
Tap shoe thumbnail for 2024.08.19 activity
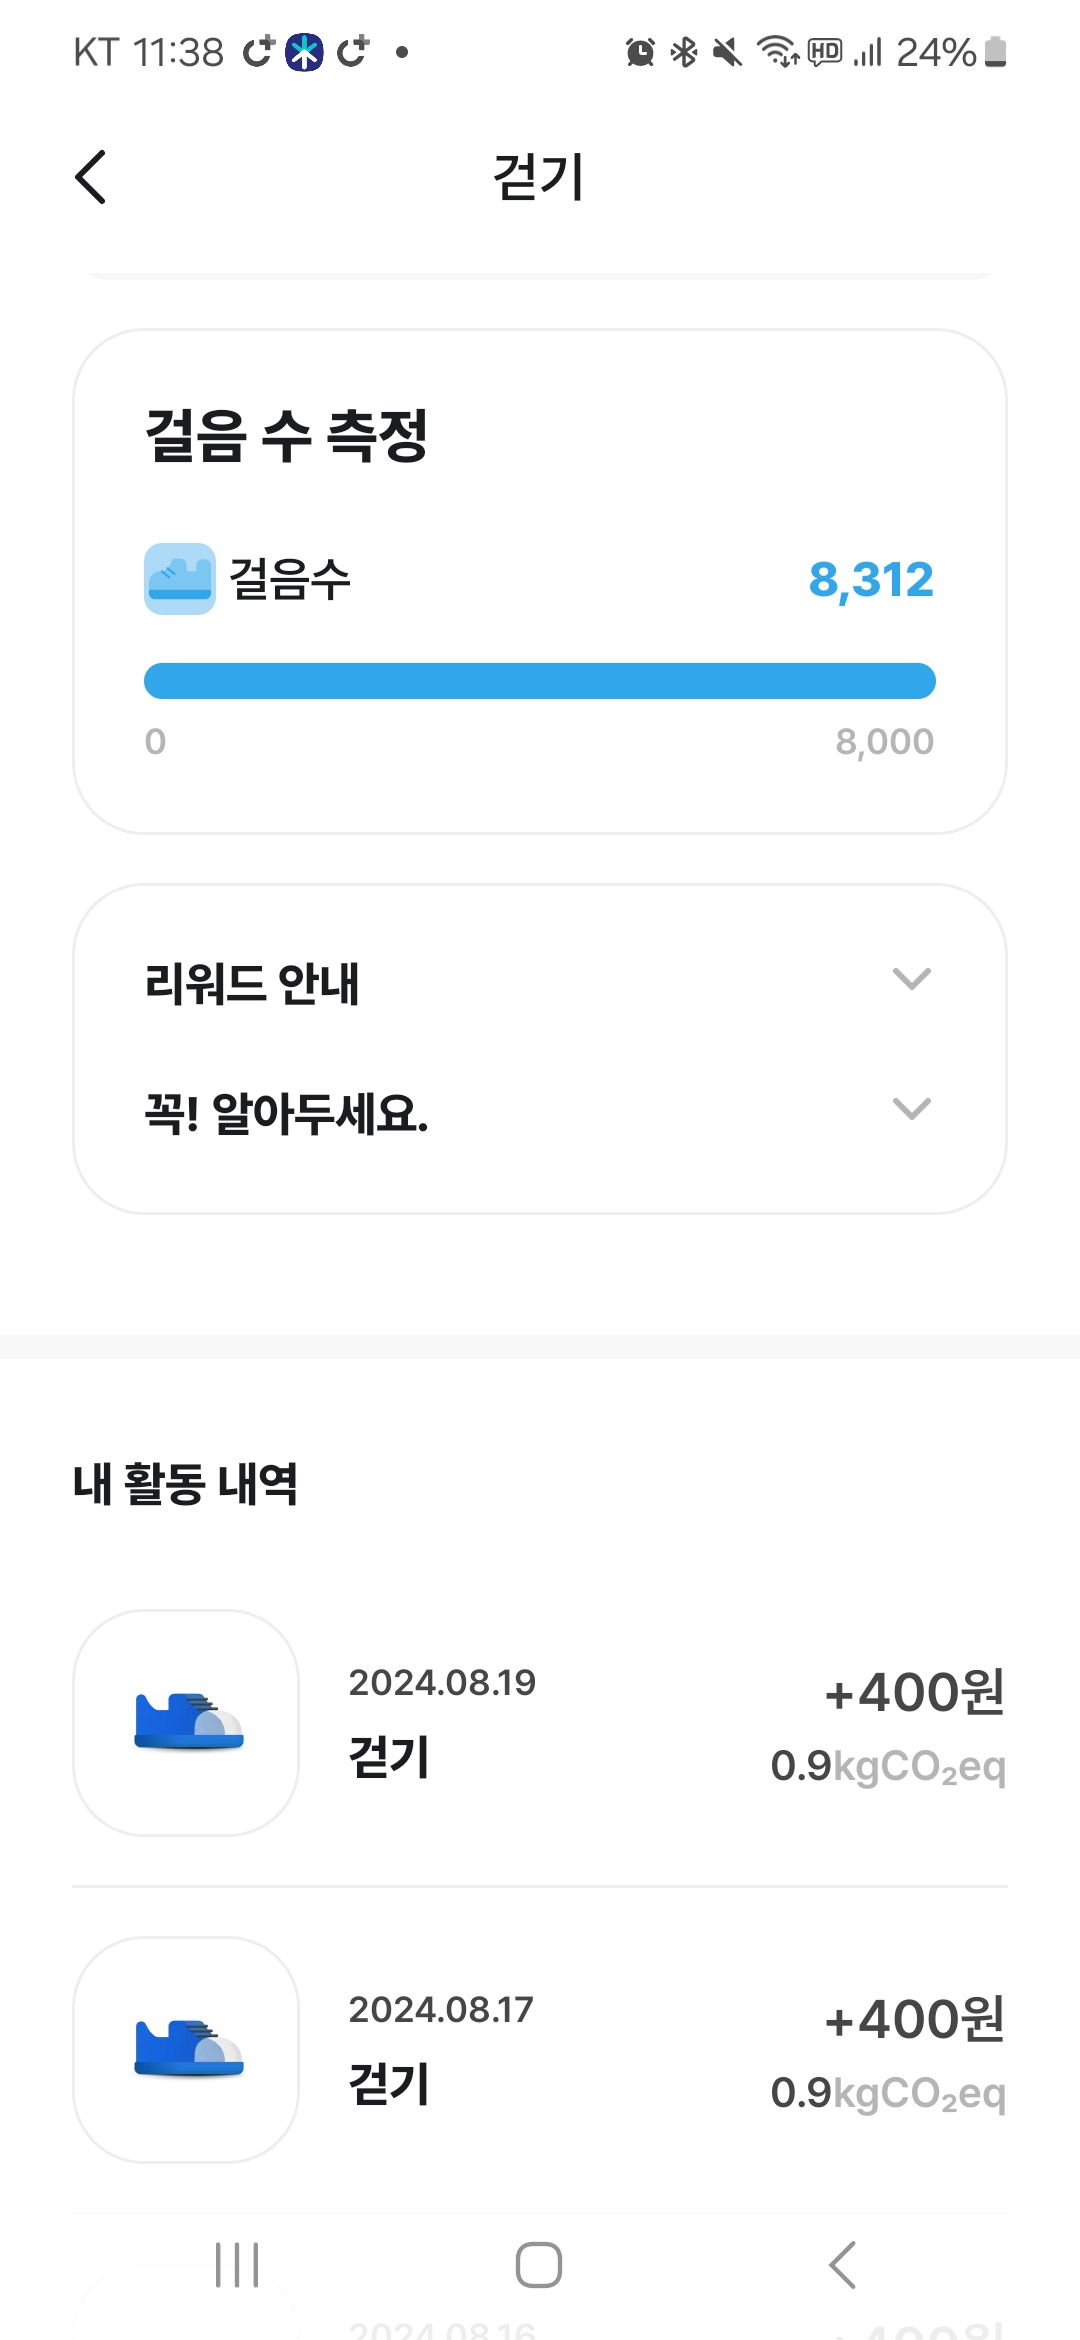pos(186,1722)
